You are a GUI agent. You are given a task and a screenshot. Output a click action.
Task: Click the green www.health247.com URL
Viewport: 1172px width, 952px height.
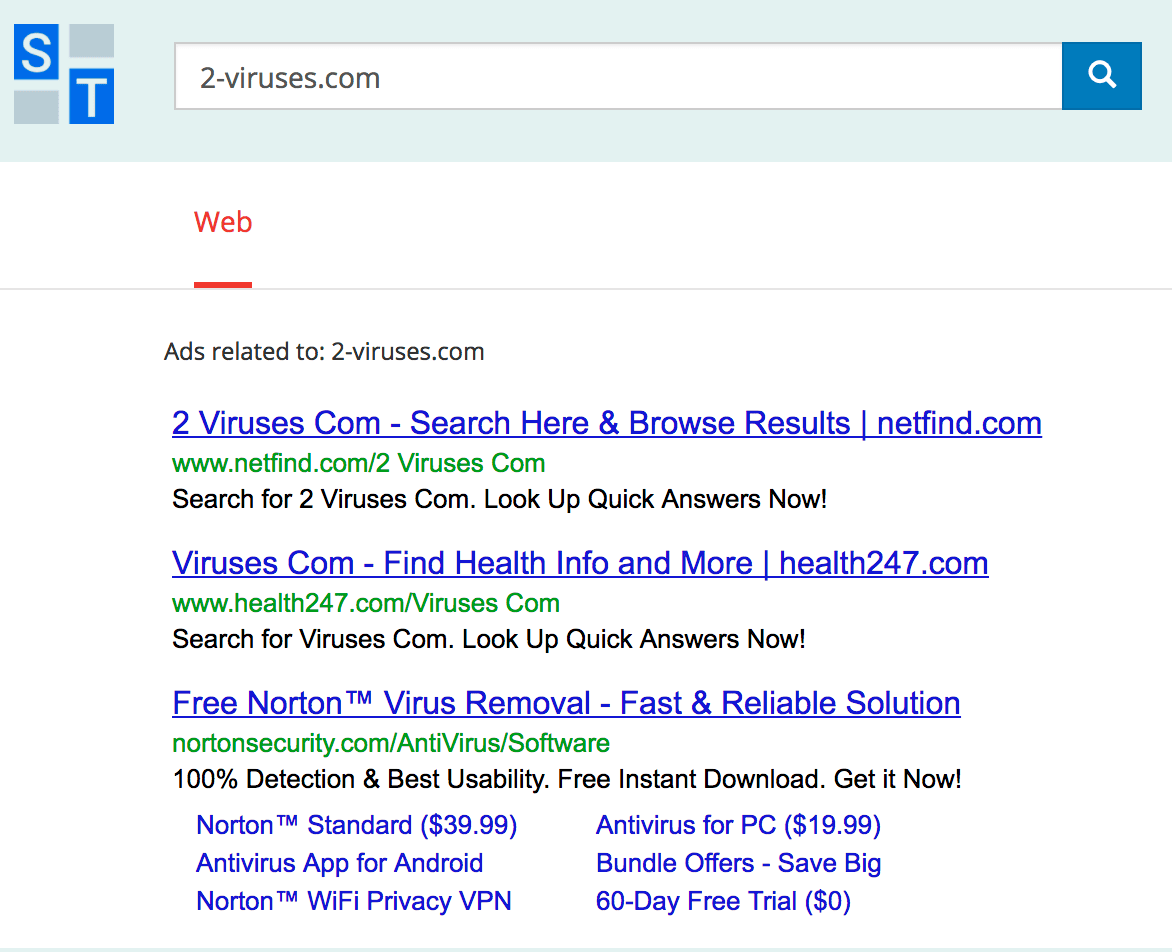366,603
